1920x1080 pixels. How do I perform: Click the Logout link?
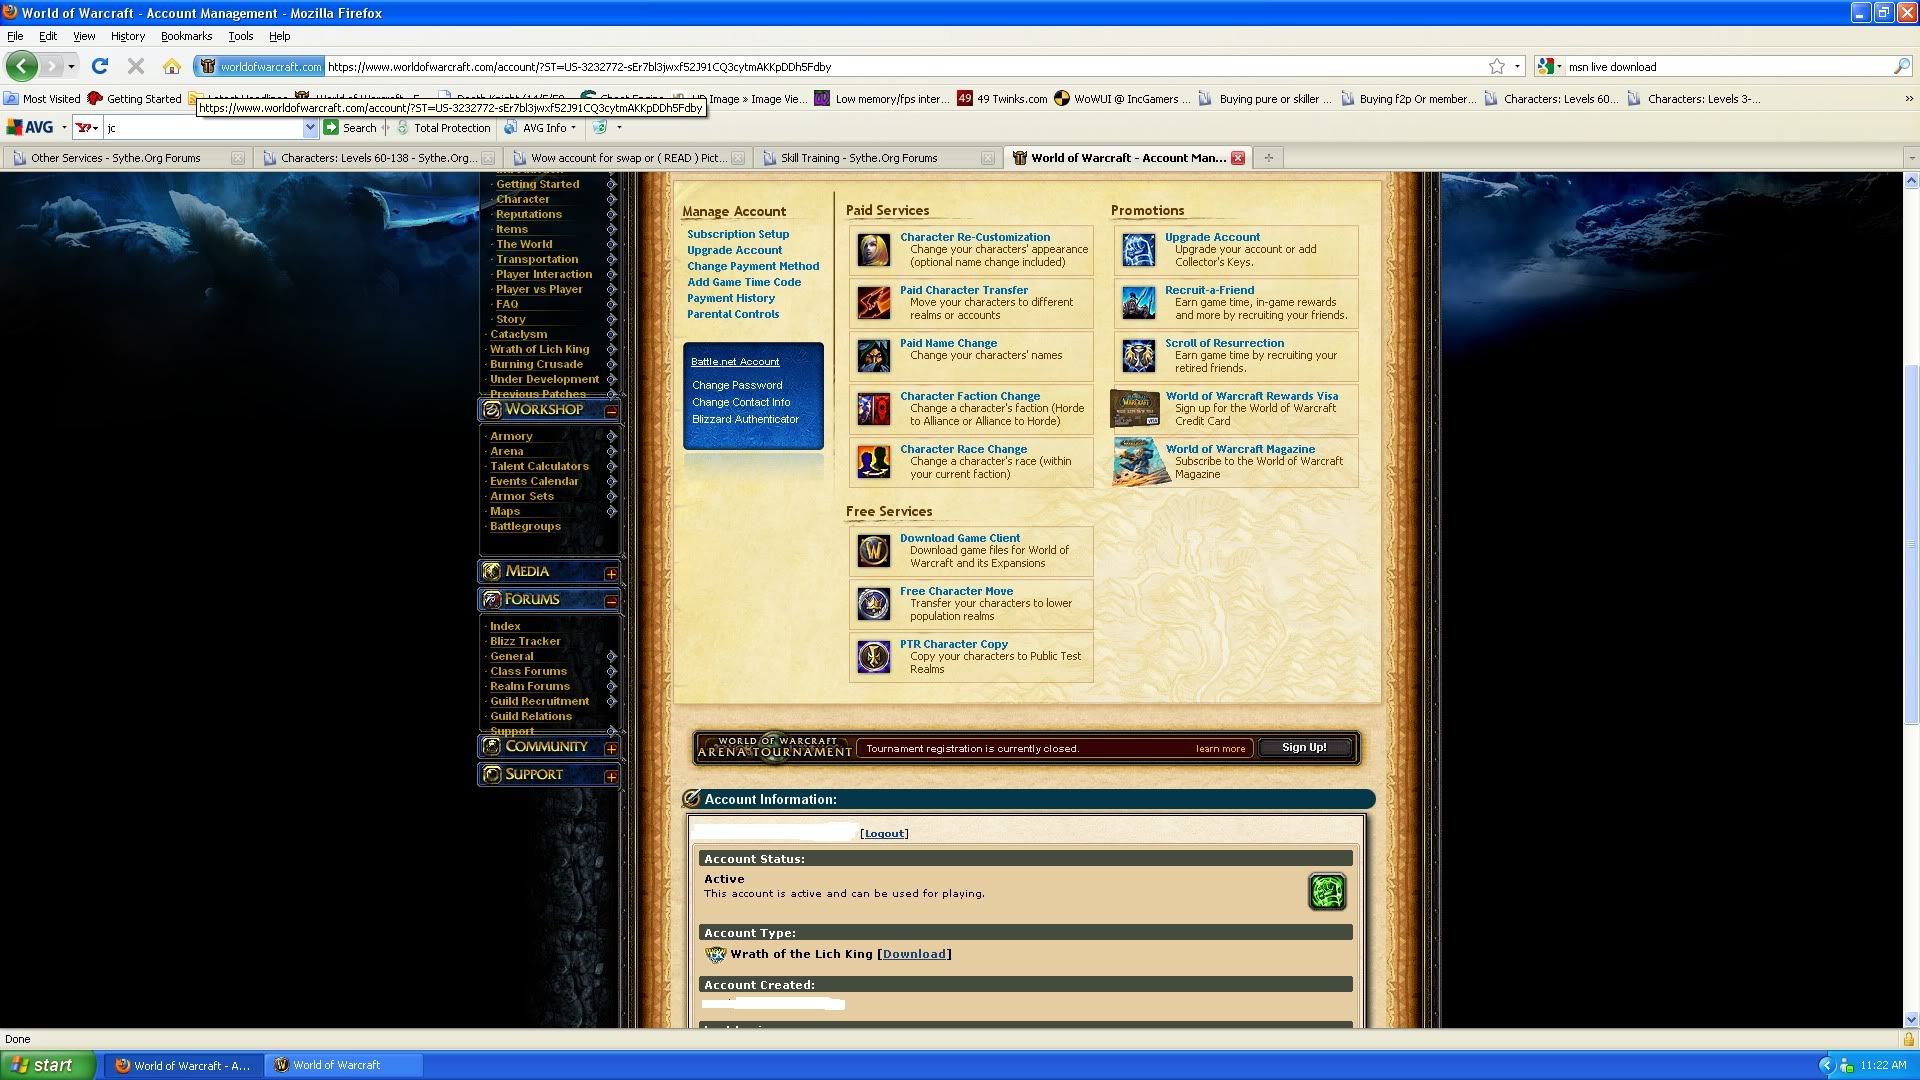(884, 834)
